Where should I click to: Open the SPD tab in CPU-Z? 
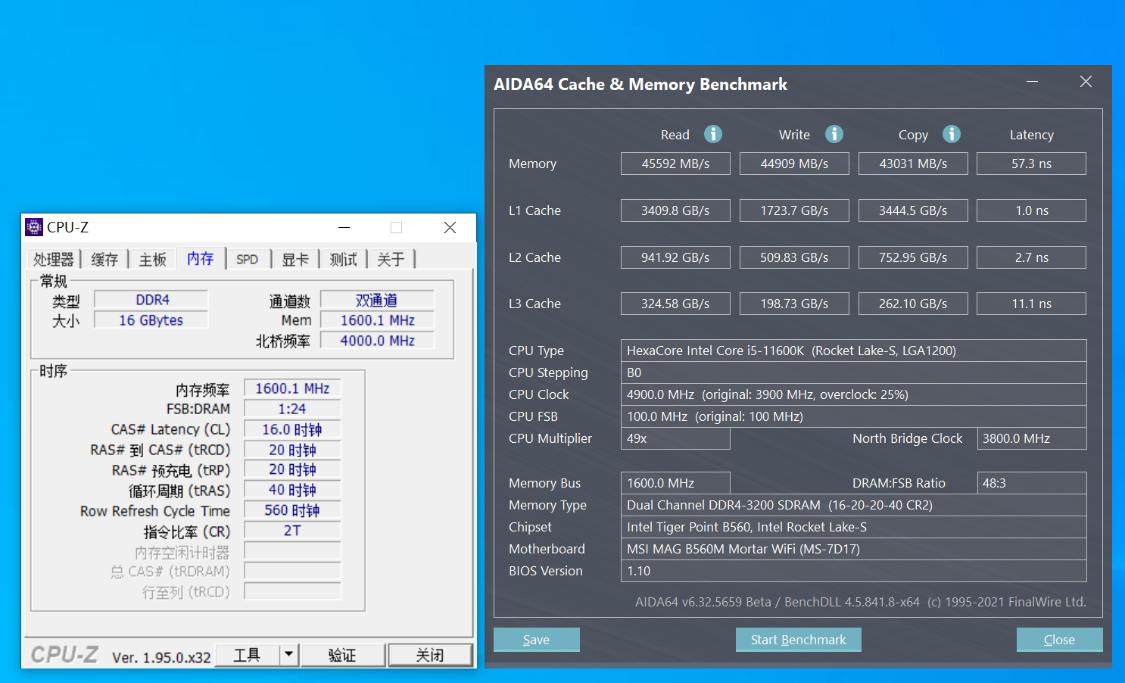click(x=247, y=258)
